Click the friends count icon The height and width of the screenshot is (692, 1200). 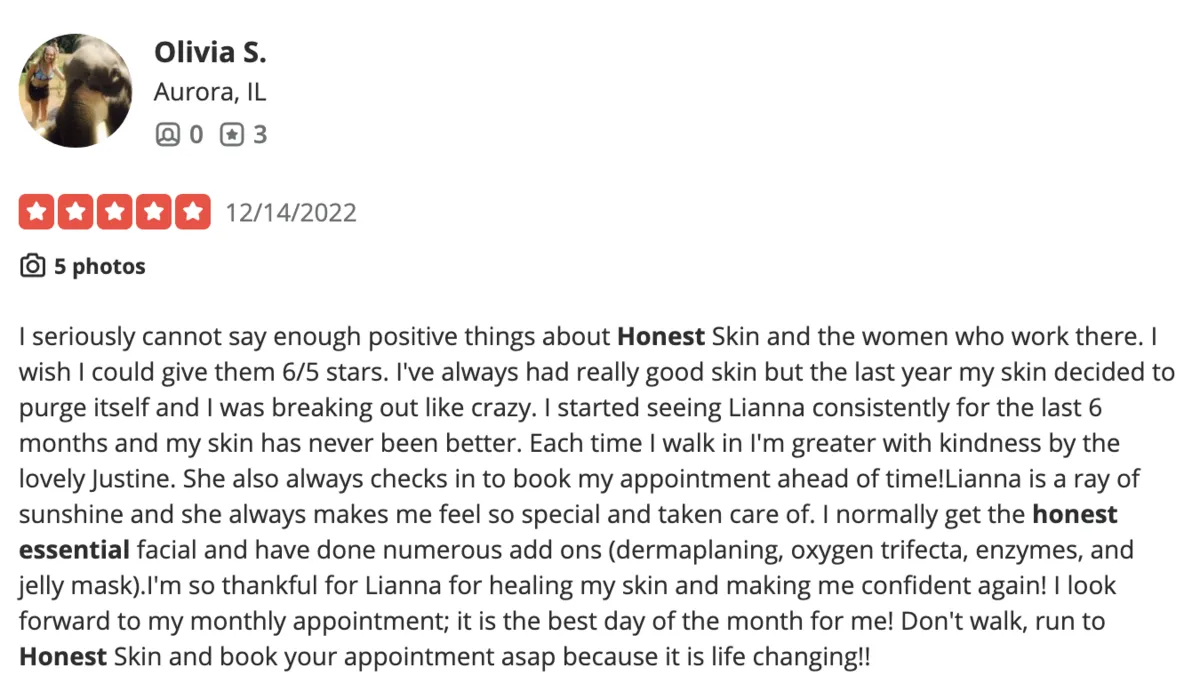pyautogui.click(x=166, y=134)
